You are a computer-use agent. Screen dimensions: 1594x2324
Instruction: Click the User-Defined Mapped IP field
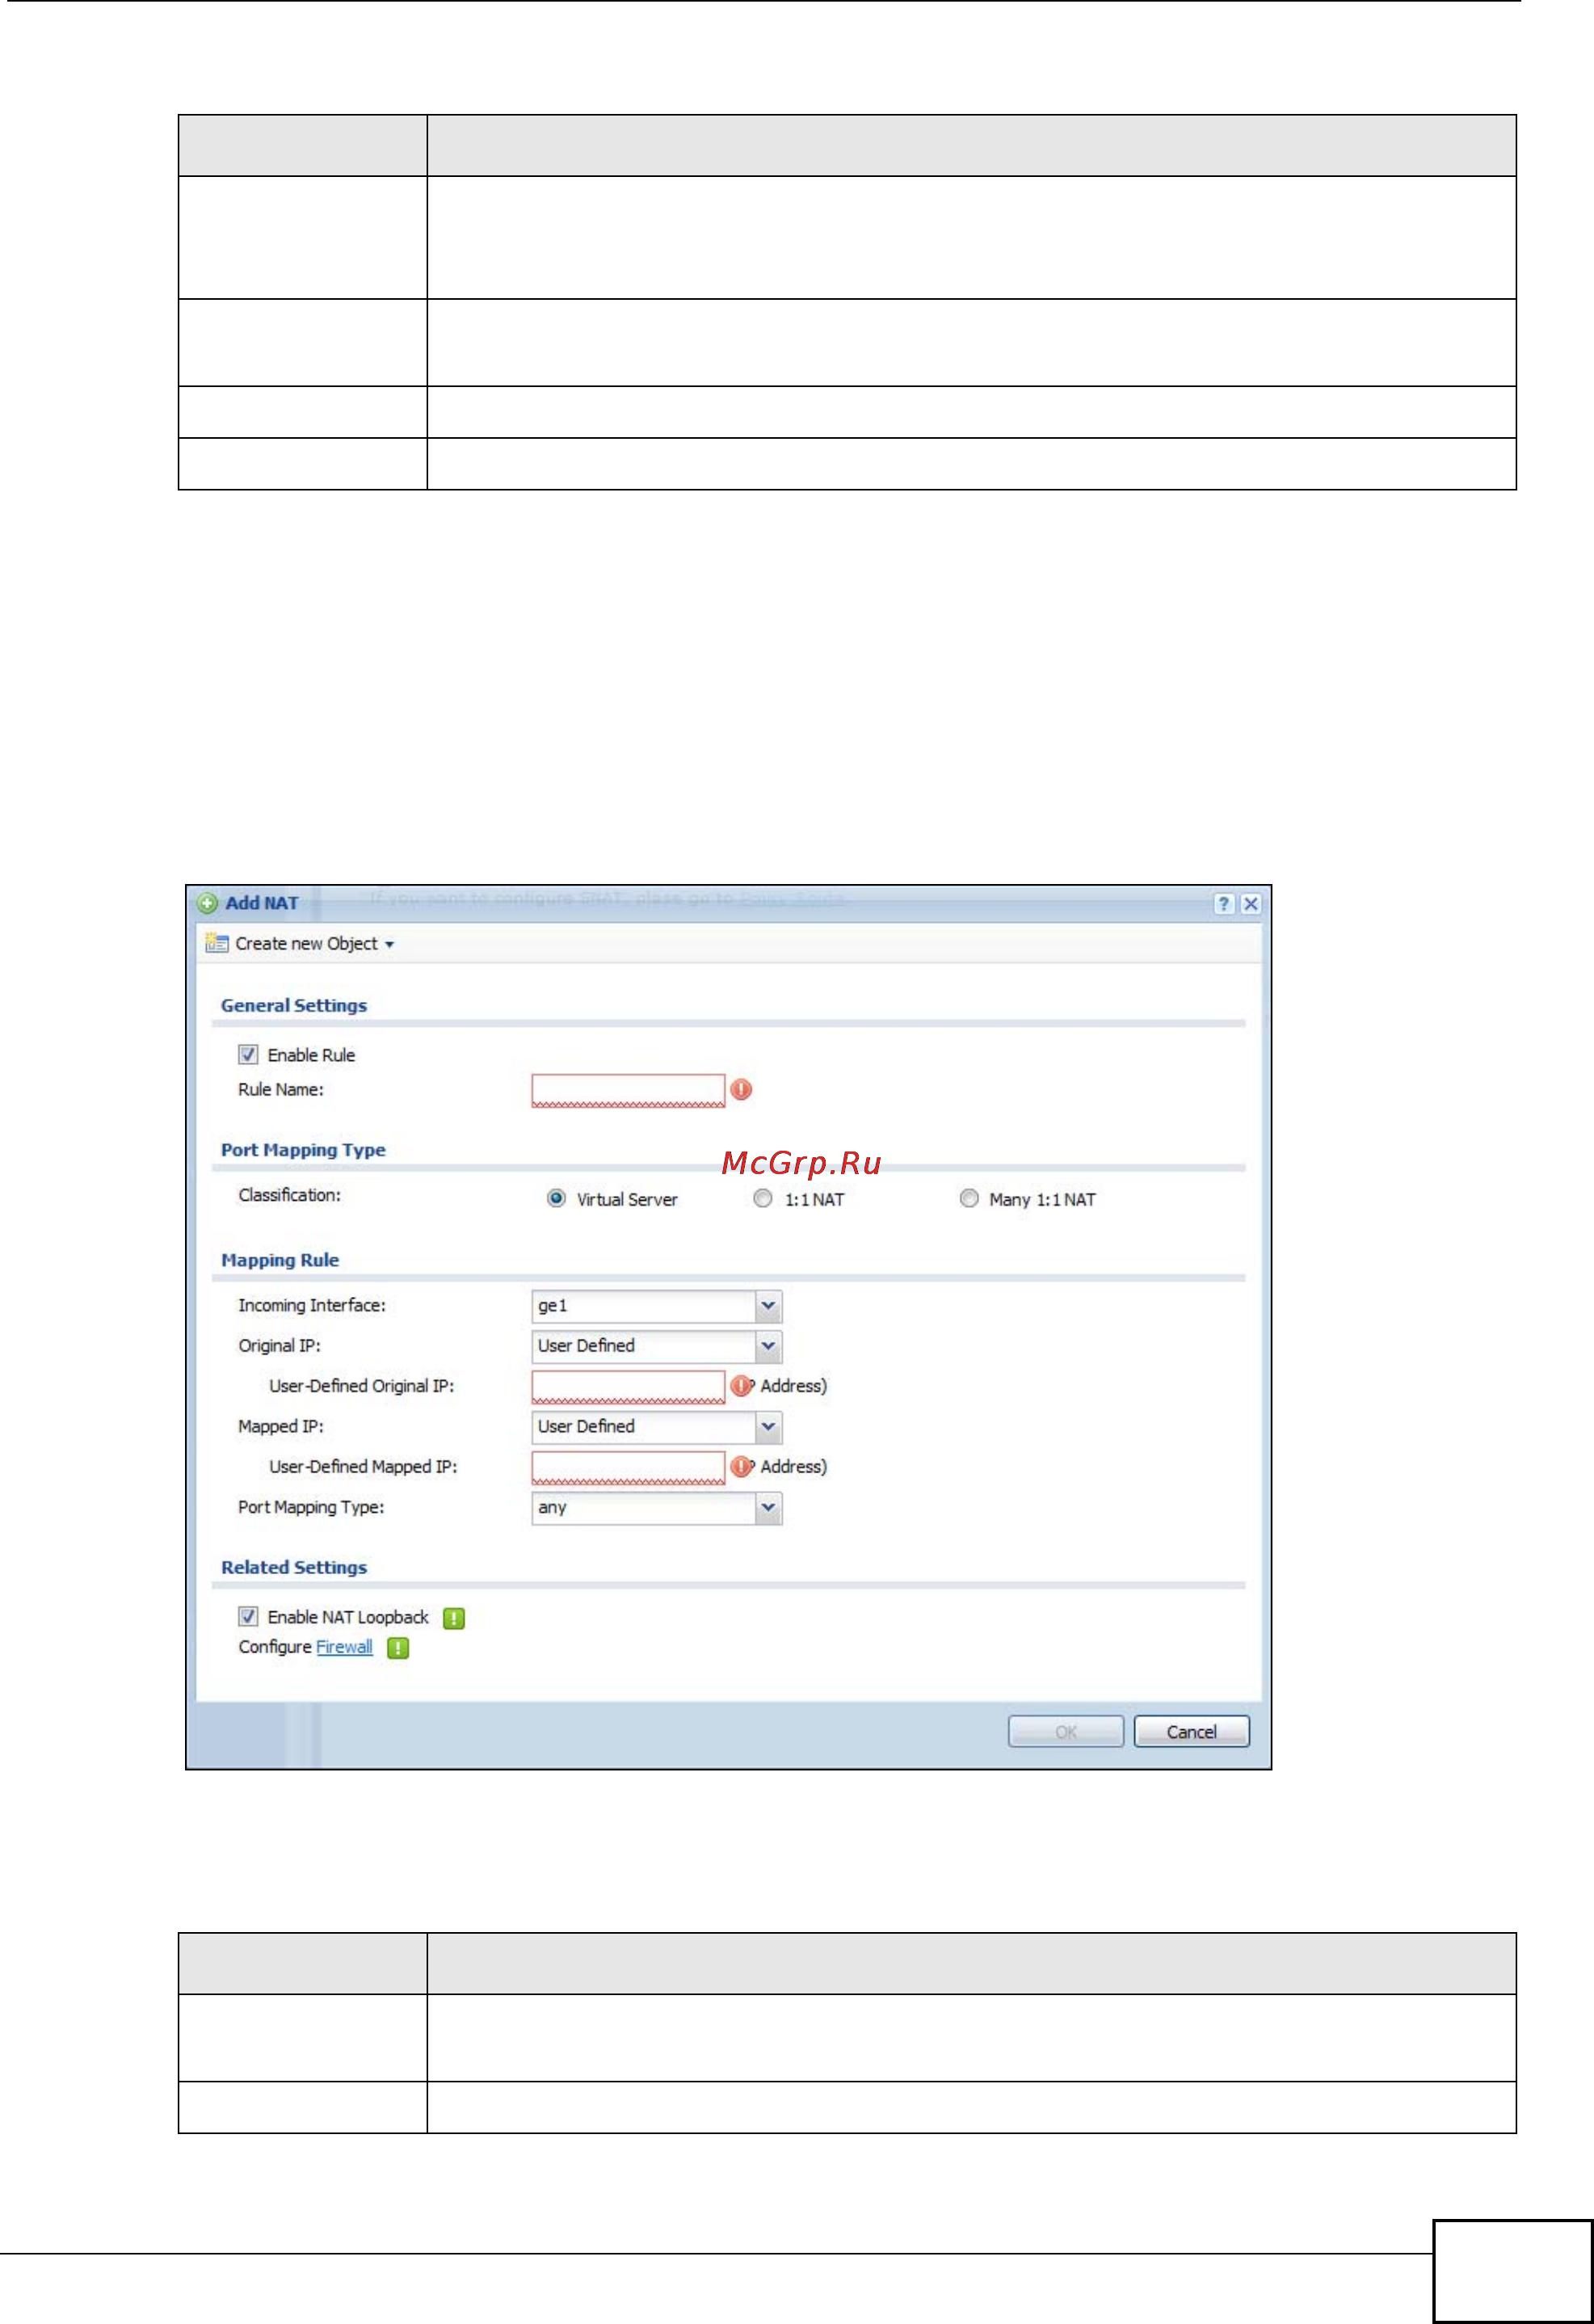coord(628,1467)
